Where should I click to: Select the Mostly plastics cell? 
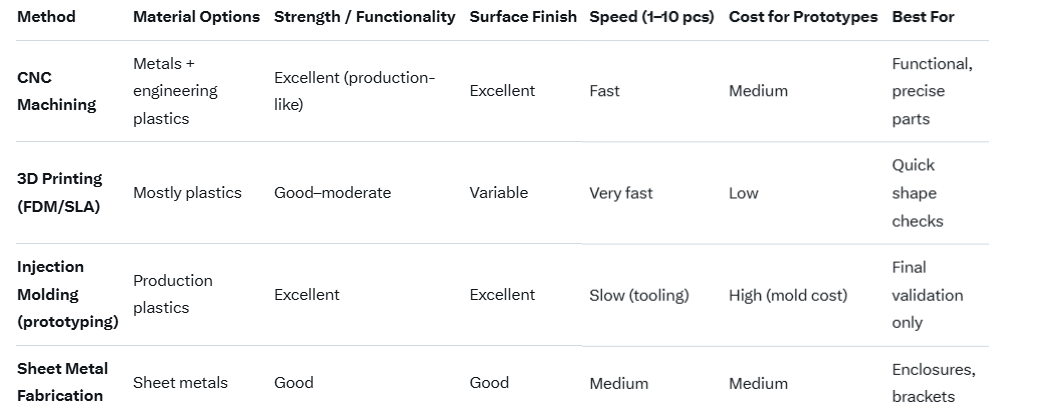pos(187,193)
